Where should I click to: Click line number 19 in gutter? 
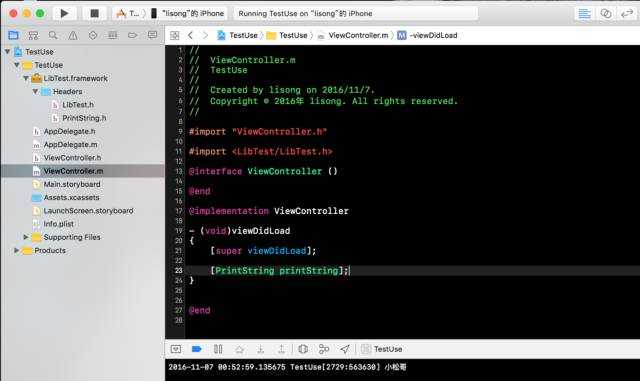[x=179, y=231]
